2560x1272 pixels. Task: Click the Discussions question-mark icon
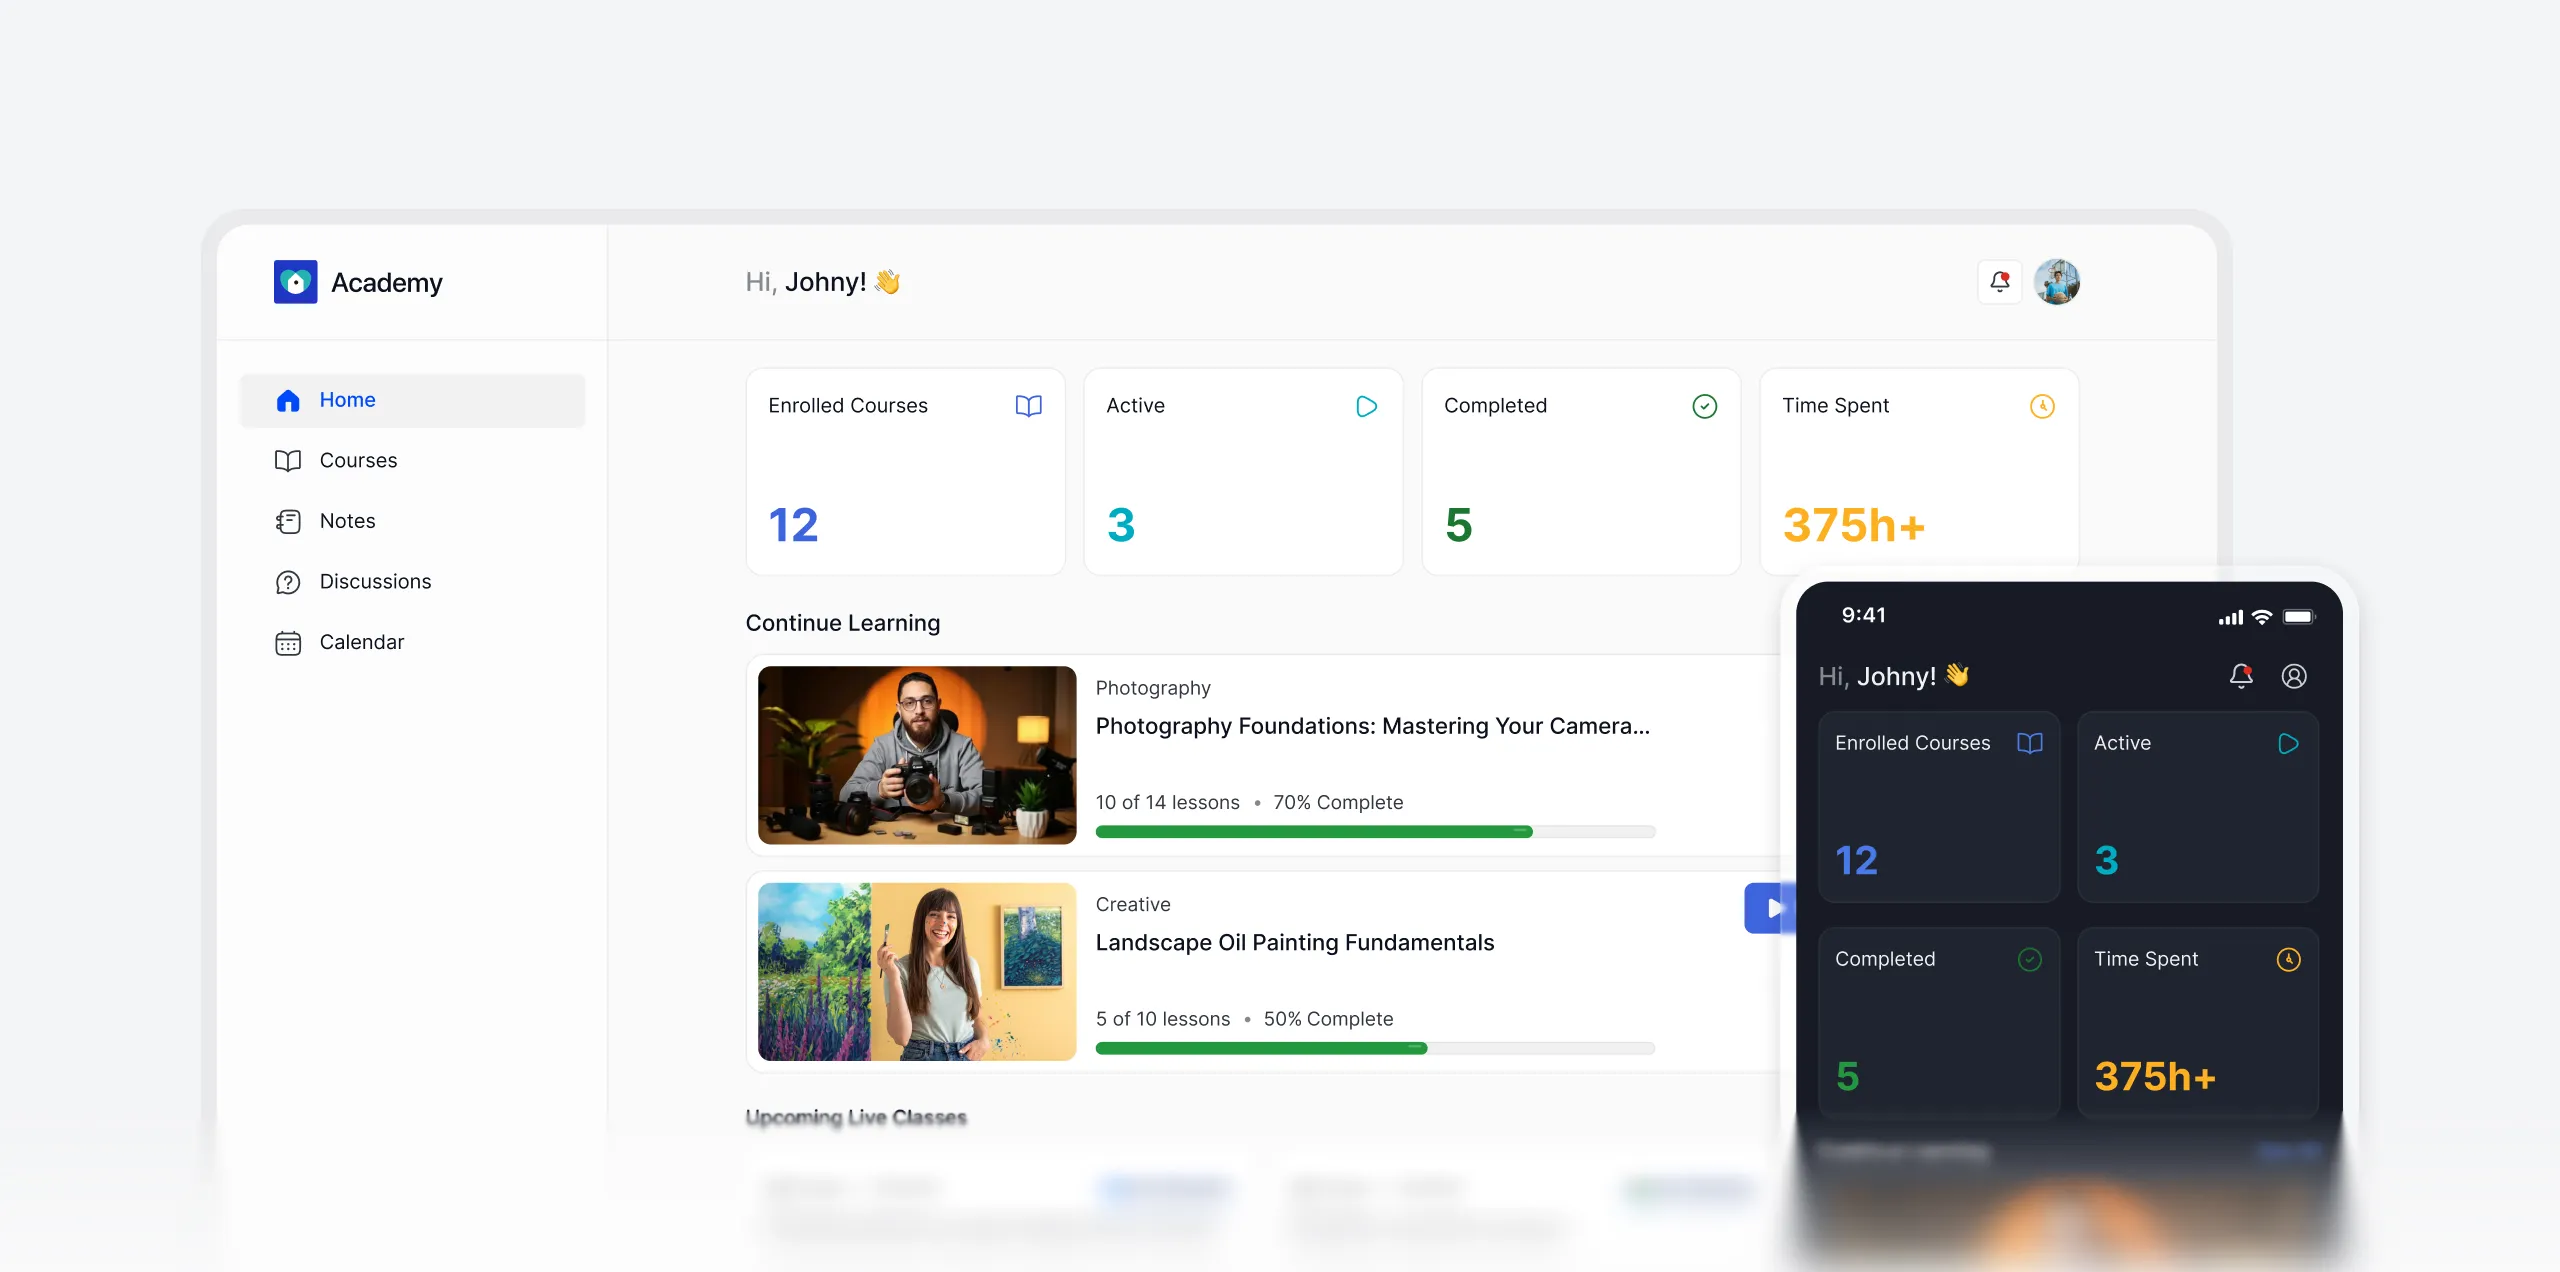pyautogui.click(x=288, y=582)
